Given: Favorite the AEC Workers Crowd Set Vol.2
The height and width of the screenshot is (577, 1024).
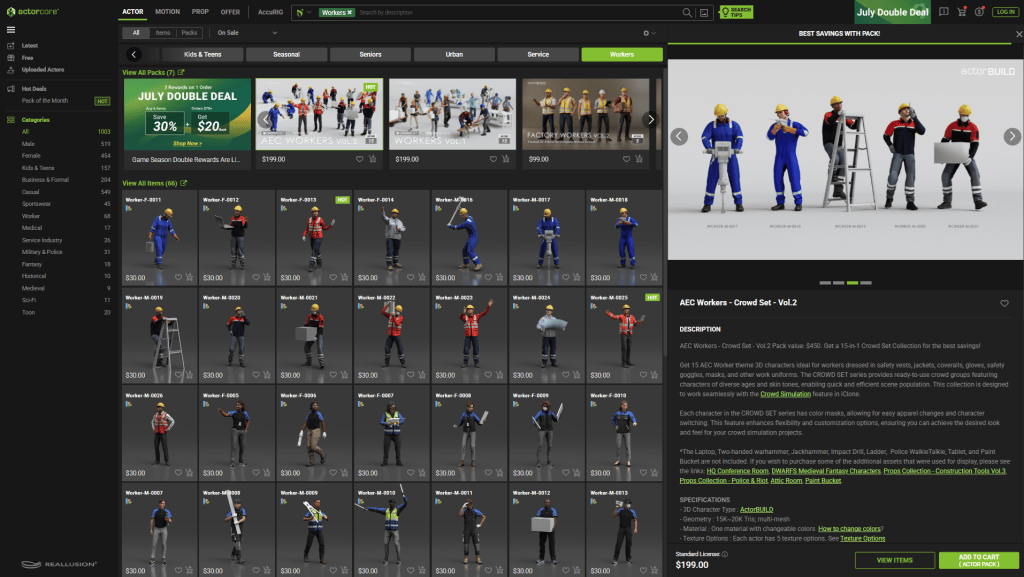Looking at the screenshot, I should point(1004,303).
